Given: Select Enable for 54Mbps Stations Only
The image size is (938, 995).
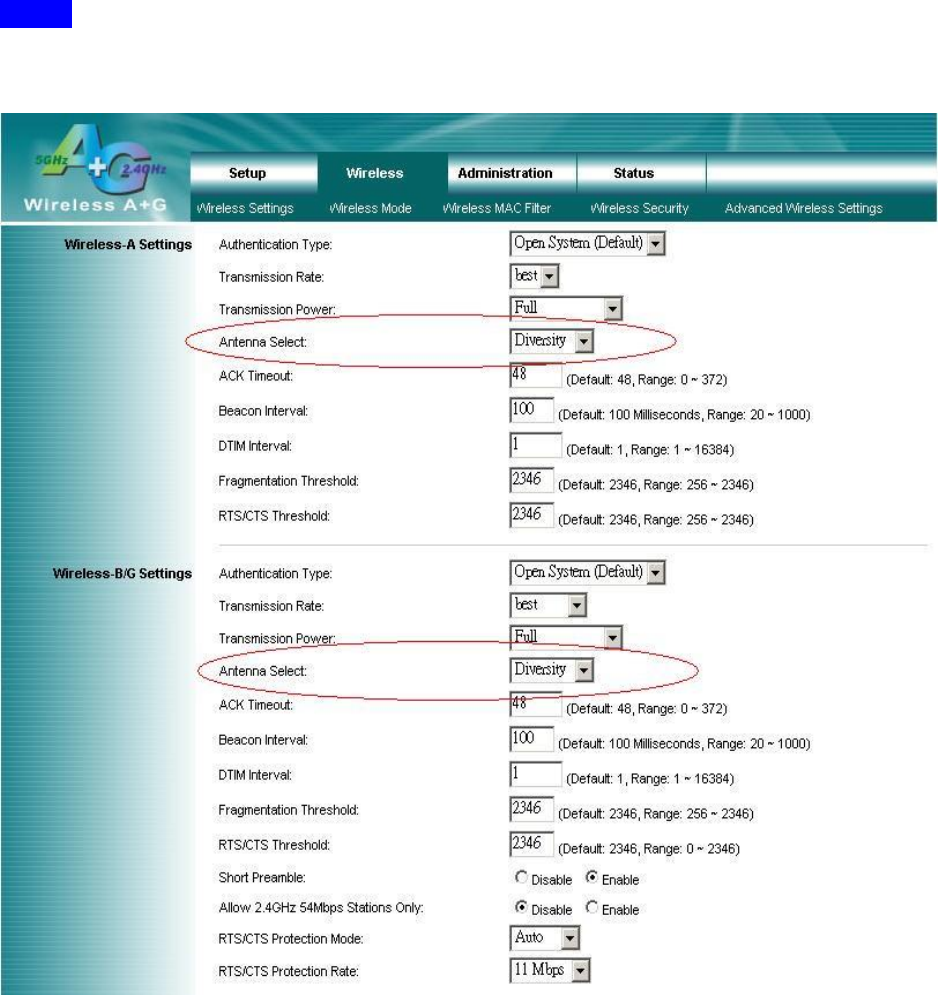Looking at the screenshot, I should (x=591, y=907).
